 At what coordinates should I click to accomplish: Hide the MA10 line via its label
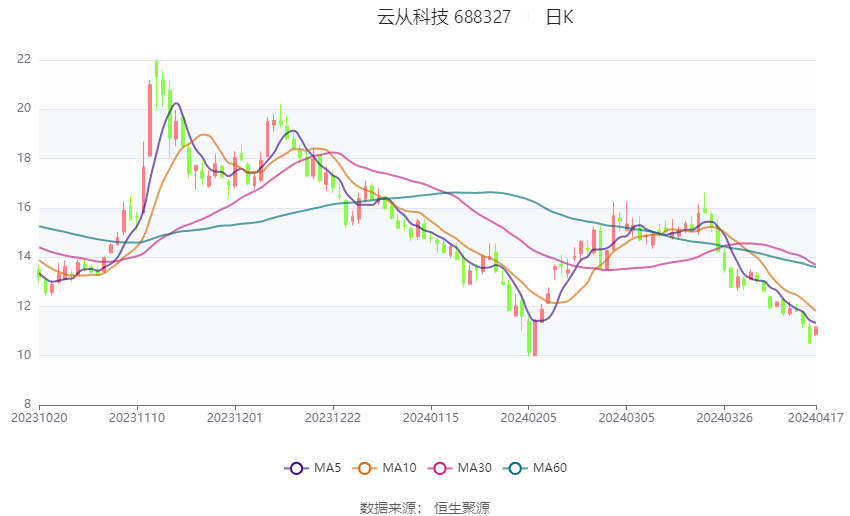point(399,468)
